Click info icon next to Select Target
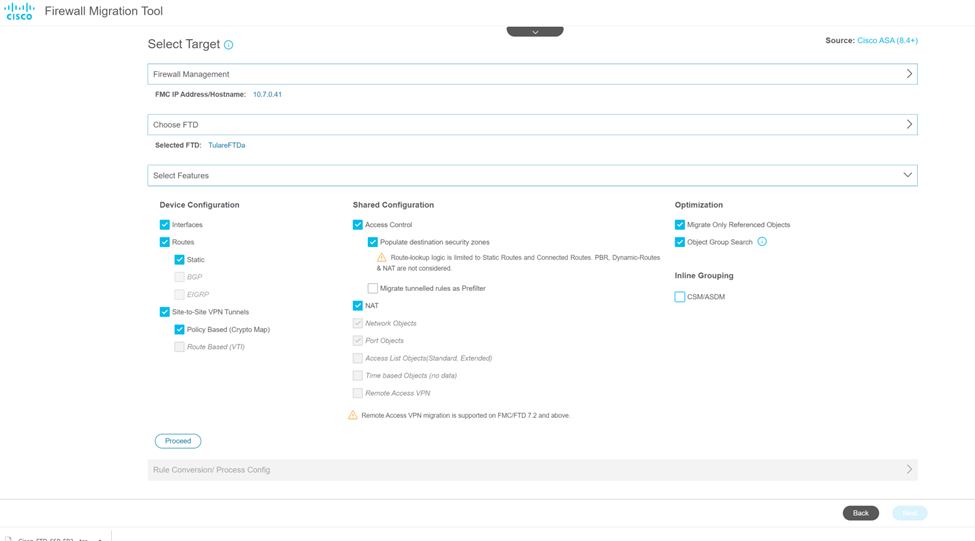The width and height of the screenshot is (975, 541). (229, 45)
